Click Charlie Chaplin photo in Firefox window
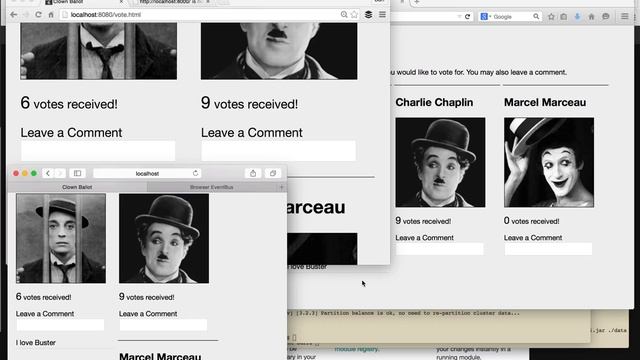Screen dimensions: 640x360 pyautogui.click(x=440, y=162)
